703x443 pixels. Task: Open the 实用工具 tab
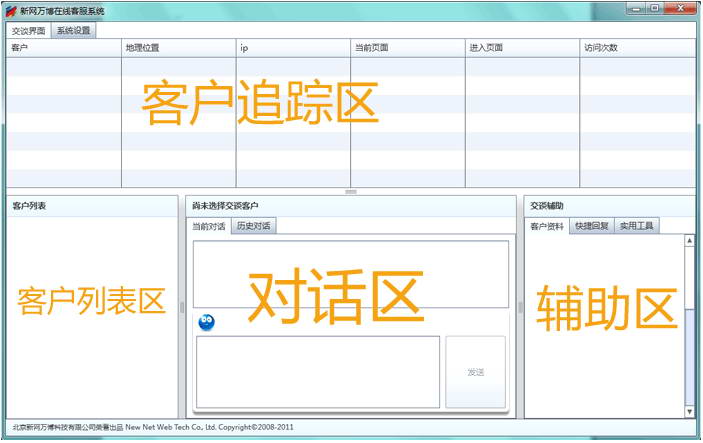(637, 226)
